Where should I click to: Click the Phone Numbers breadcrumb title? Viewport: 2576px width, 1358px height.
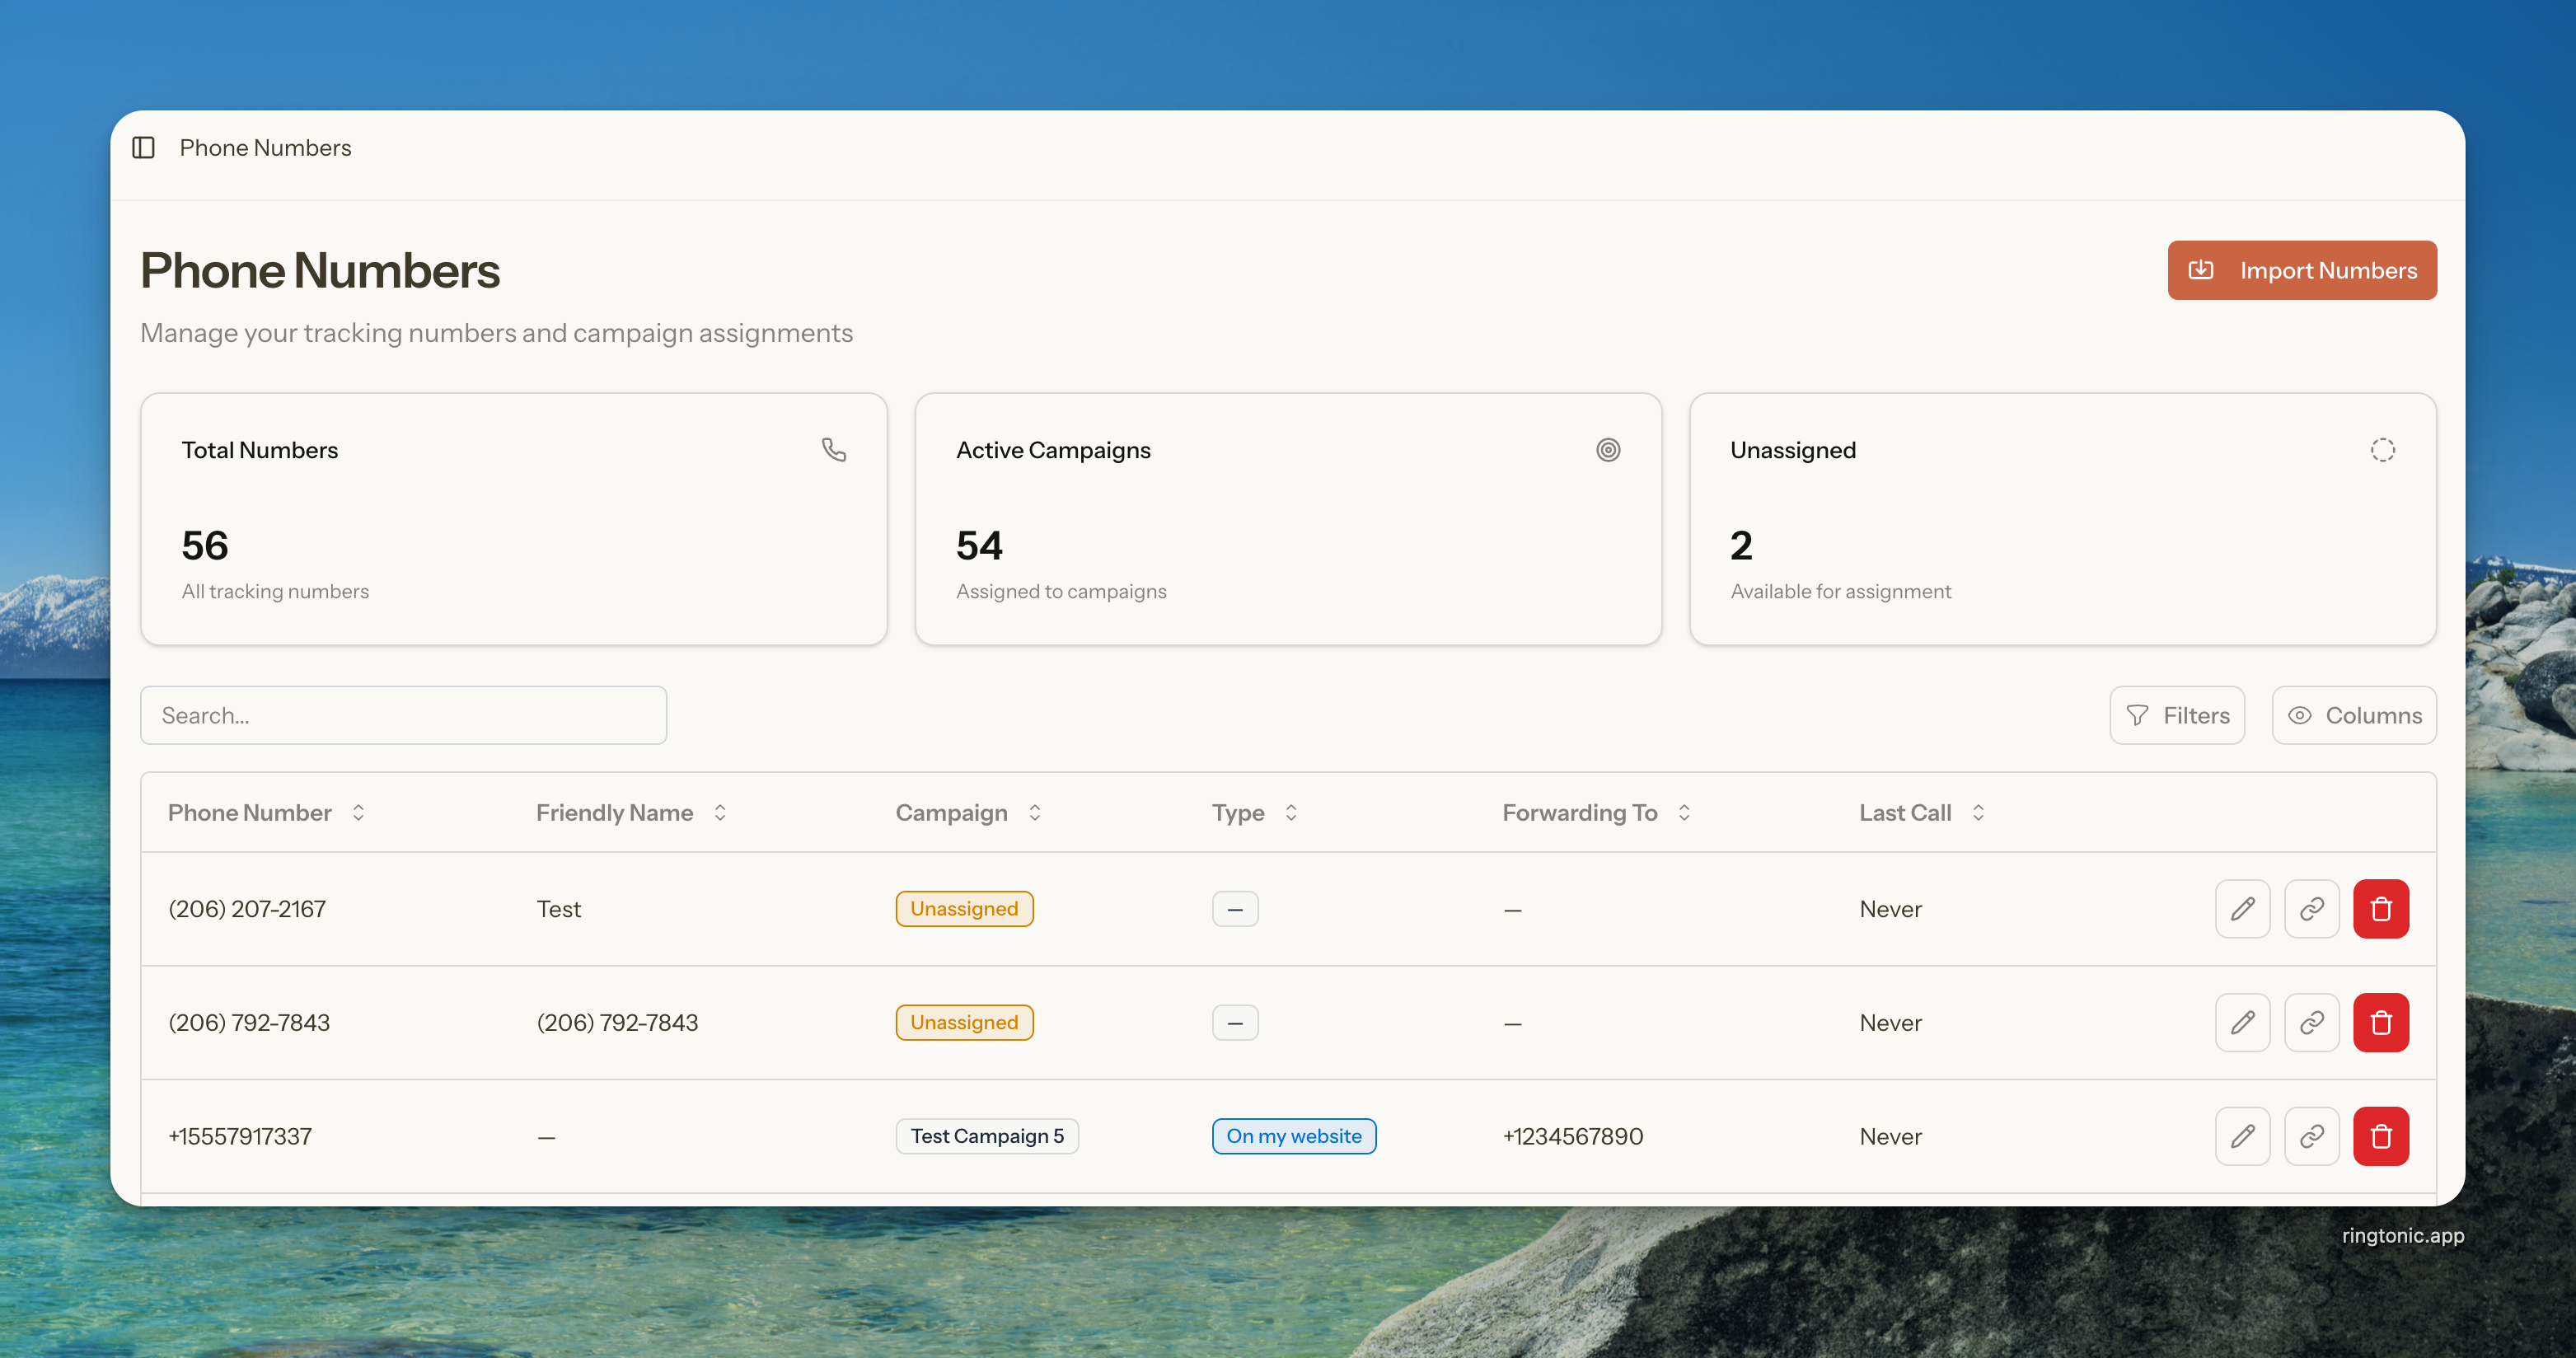tap(265, 148)
